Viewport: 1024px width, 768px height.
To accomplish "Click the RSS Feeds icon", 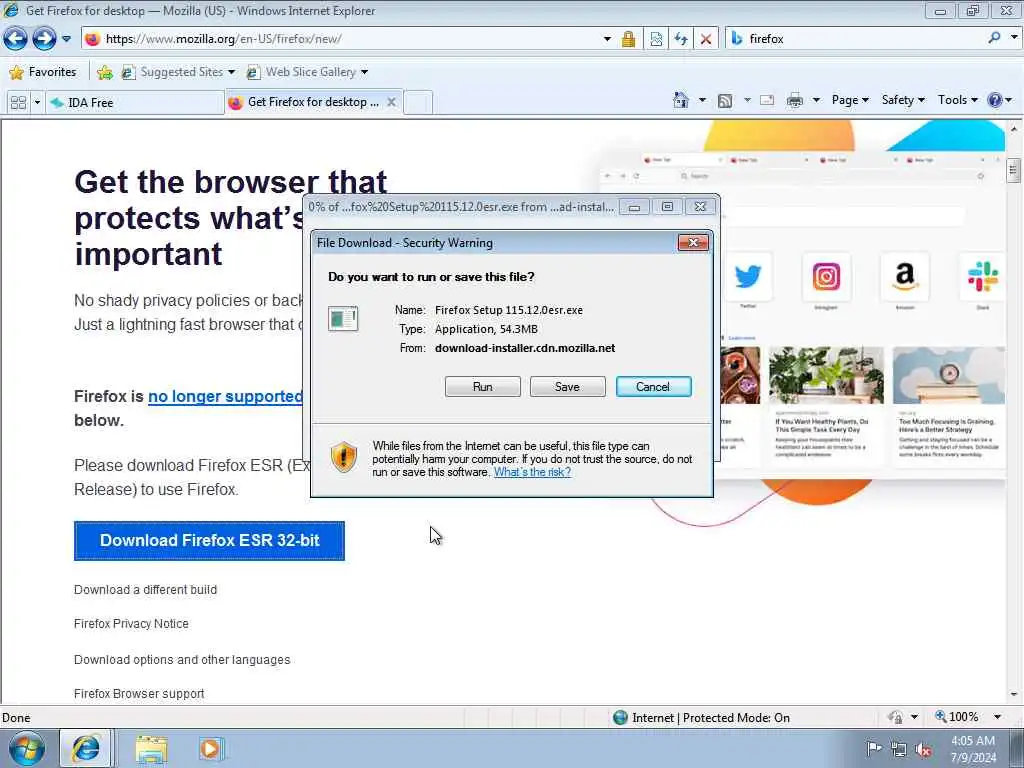I will coord(724,100).
